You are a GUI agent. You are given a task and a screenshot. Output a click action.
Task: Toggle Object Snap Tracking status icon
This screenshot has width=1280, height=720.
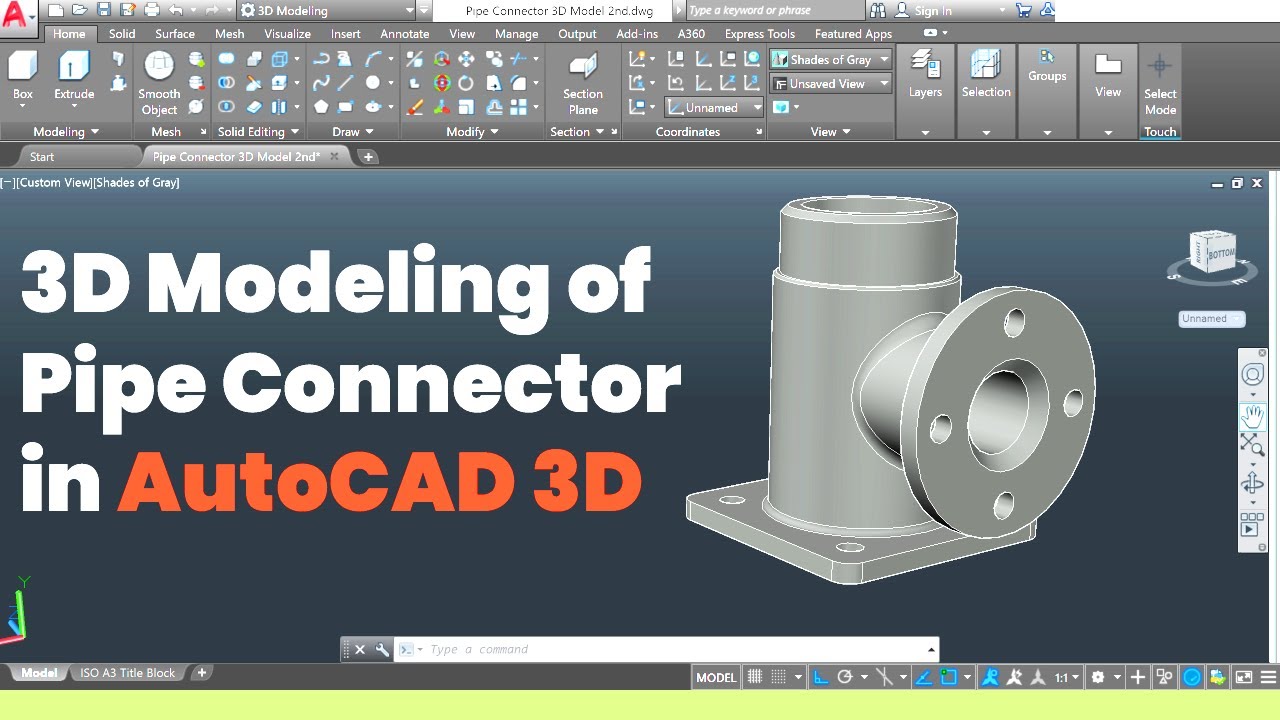click(923, 677)
